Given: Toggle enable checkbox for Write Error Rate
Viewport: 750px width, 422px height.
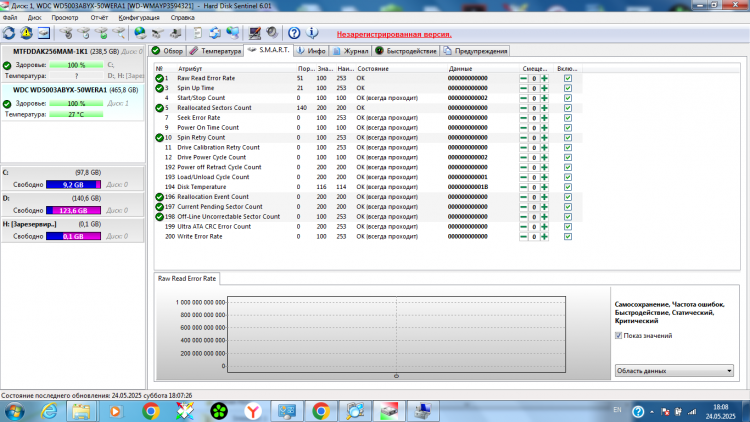Looking at the screenshot, I should (x=568, y=236).
